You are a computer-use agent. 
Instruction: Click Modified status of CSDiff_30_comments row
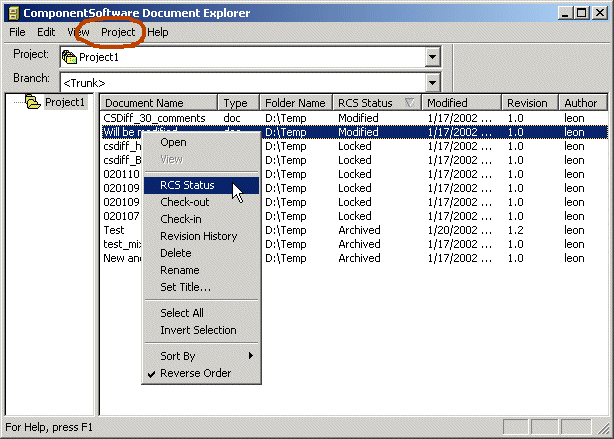pyautogui.click(x=358, y=118)
